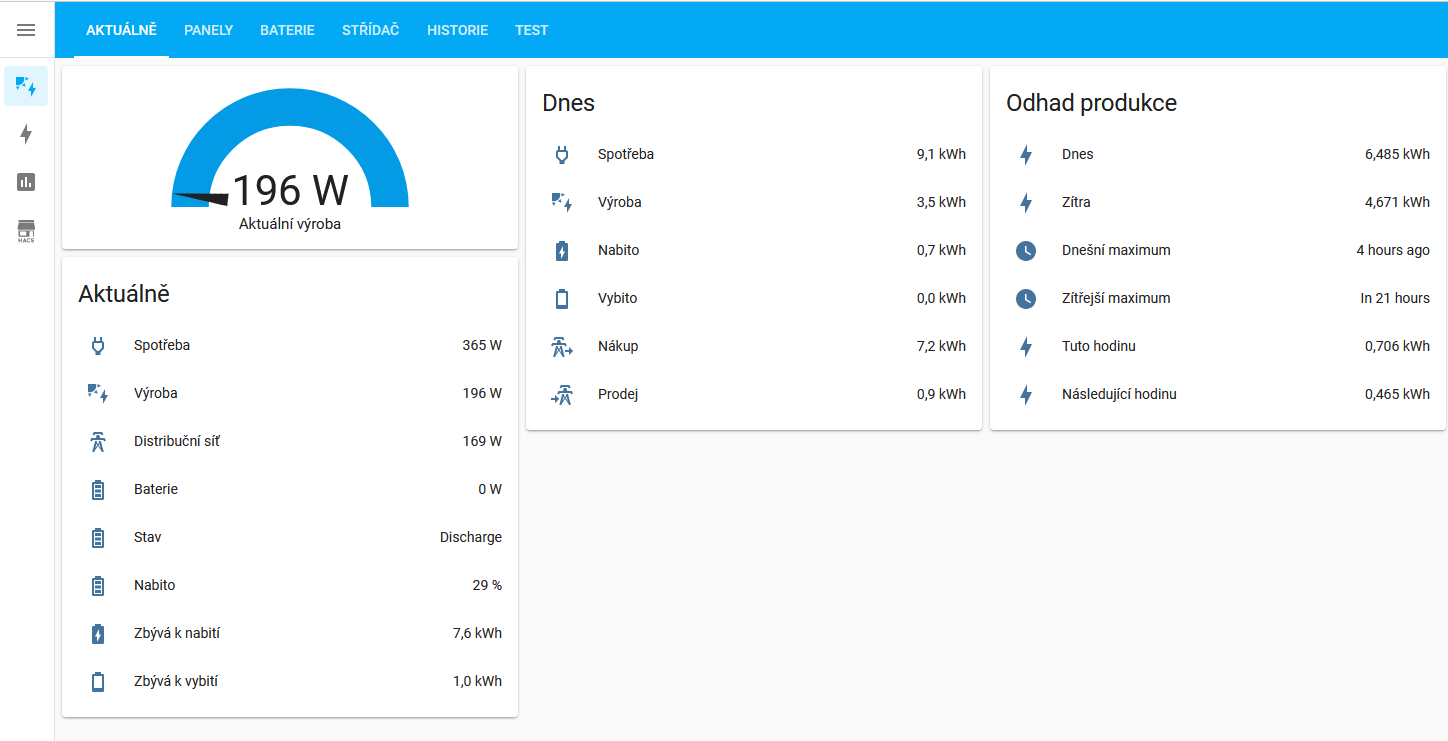Screen dimensions: 1448x741
Task: Open the BATERIE tab
Action: pos(287,30)
